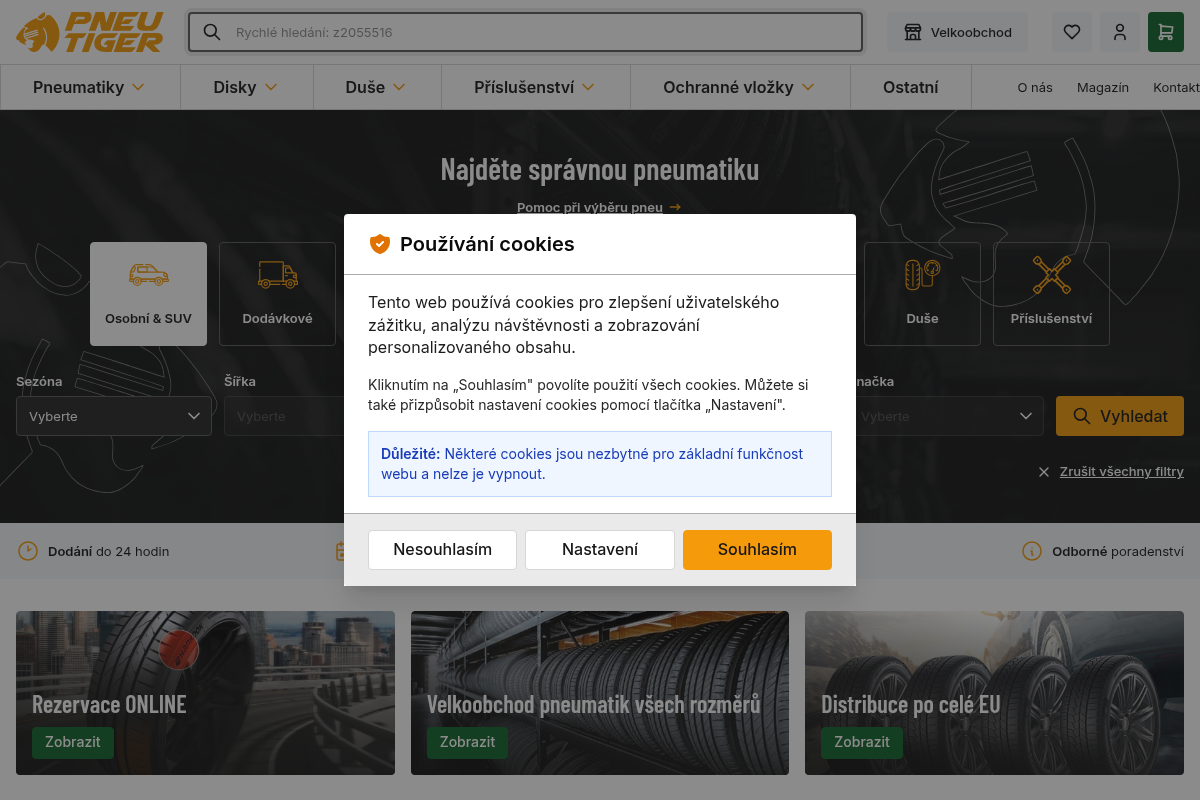Screen dimensions: 1200x800
Task: Select the Dodávkové van category
Action: (x=277, y=294)
